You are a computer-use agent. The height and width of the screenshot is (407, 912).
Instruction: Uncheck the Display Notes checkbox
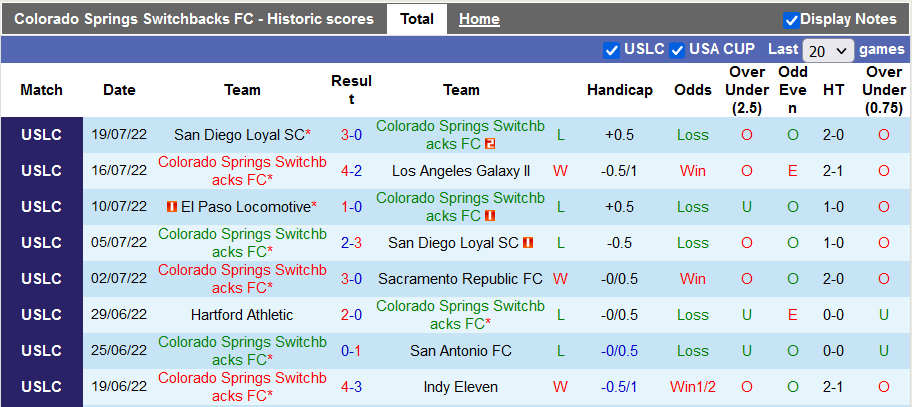coord(791,19)
